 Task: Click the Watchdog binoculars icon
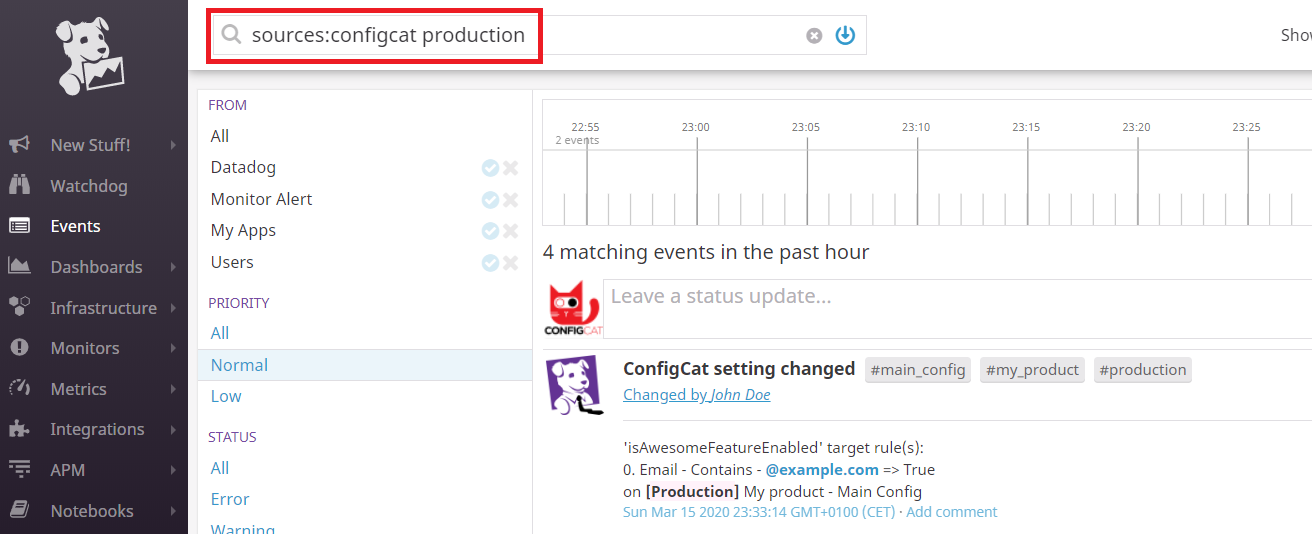click(x=19, y=185)
